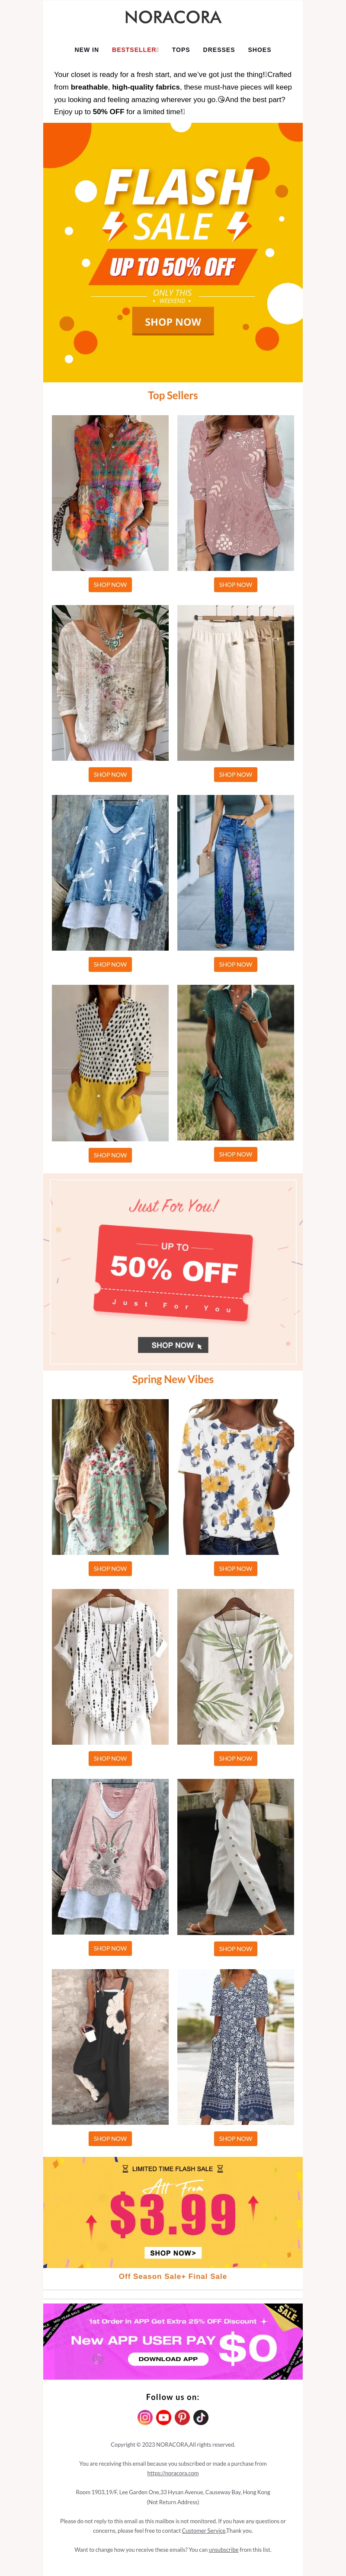Viewport: 346px width, 2576px height.
Task: Open the NEW IN menu item
Action: 87,49
